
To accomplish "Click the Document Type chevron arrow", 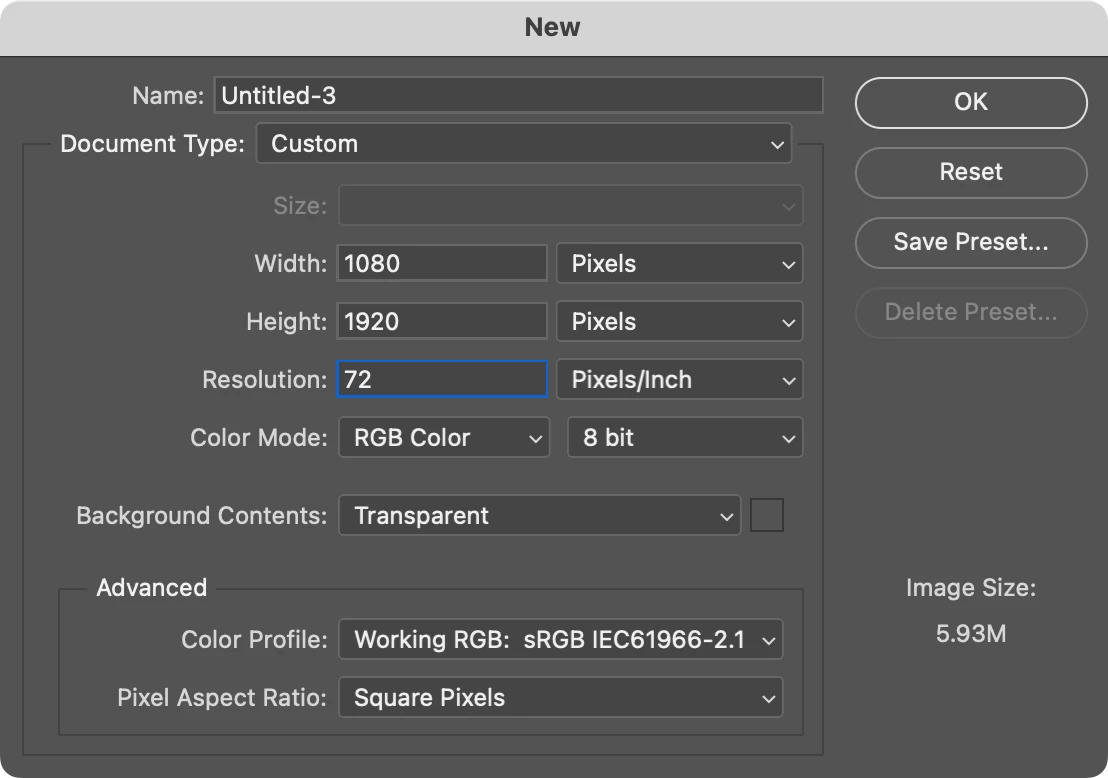I will (x=777, y=145).
